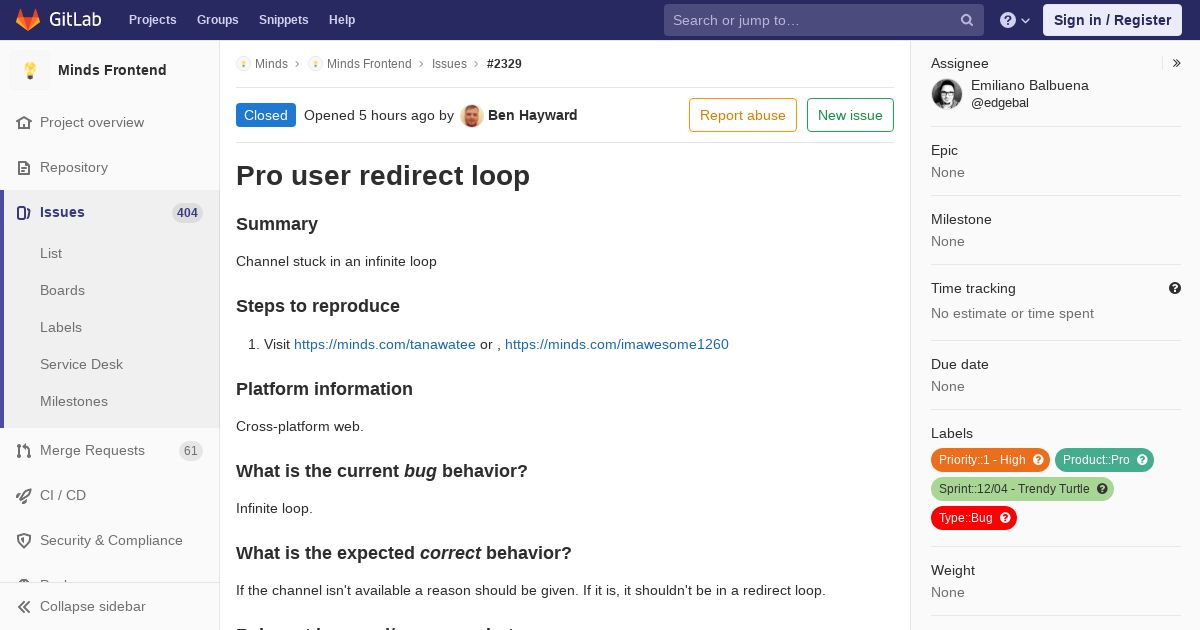Click the Closed status badge
Screen dimensions: 1200x630
tap(266, 115)
